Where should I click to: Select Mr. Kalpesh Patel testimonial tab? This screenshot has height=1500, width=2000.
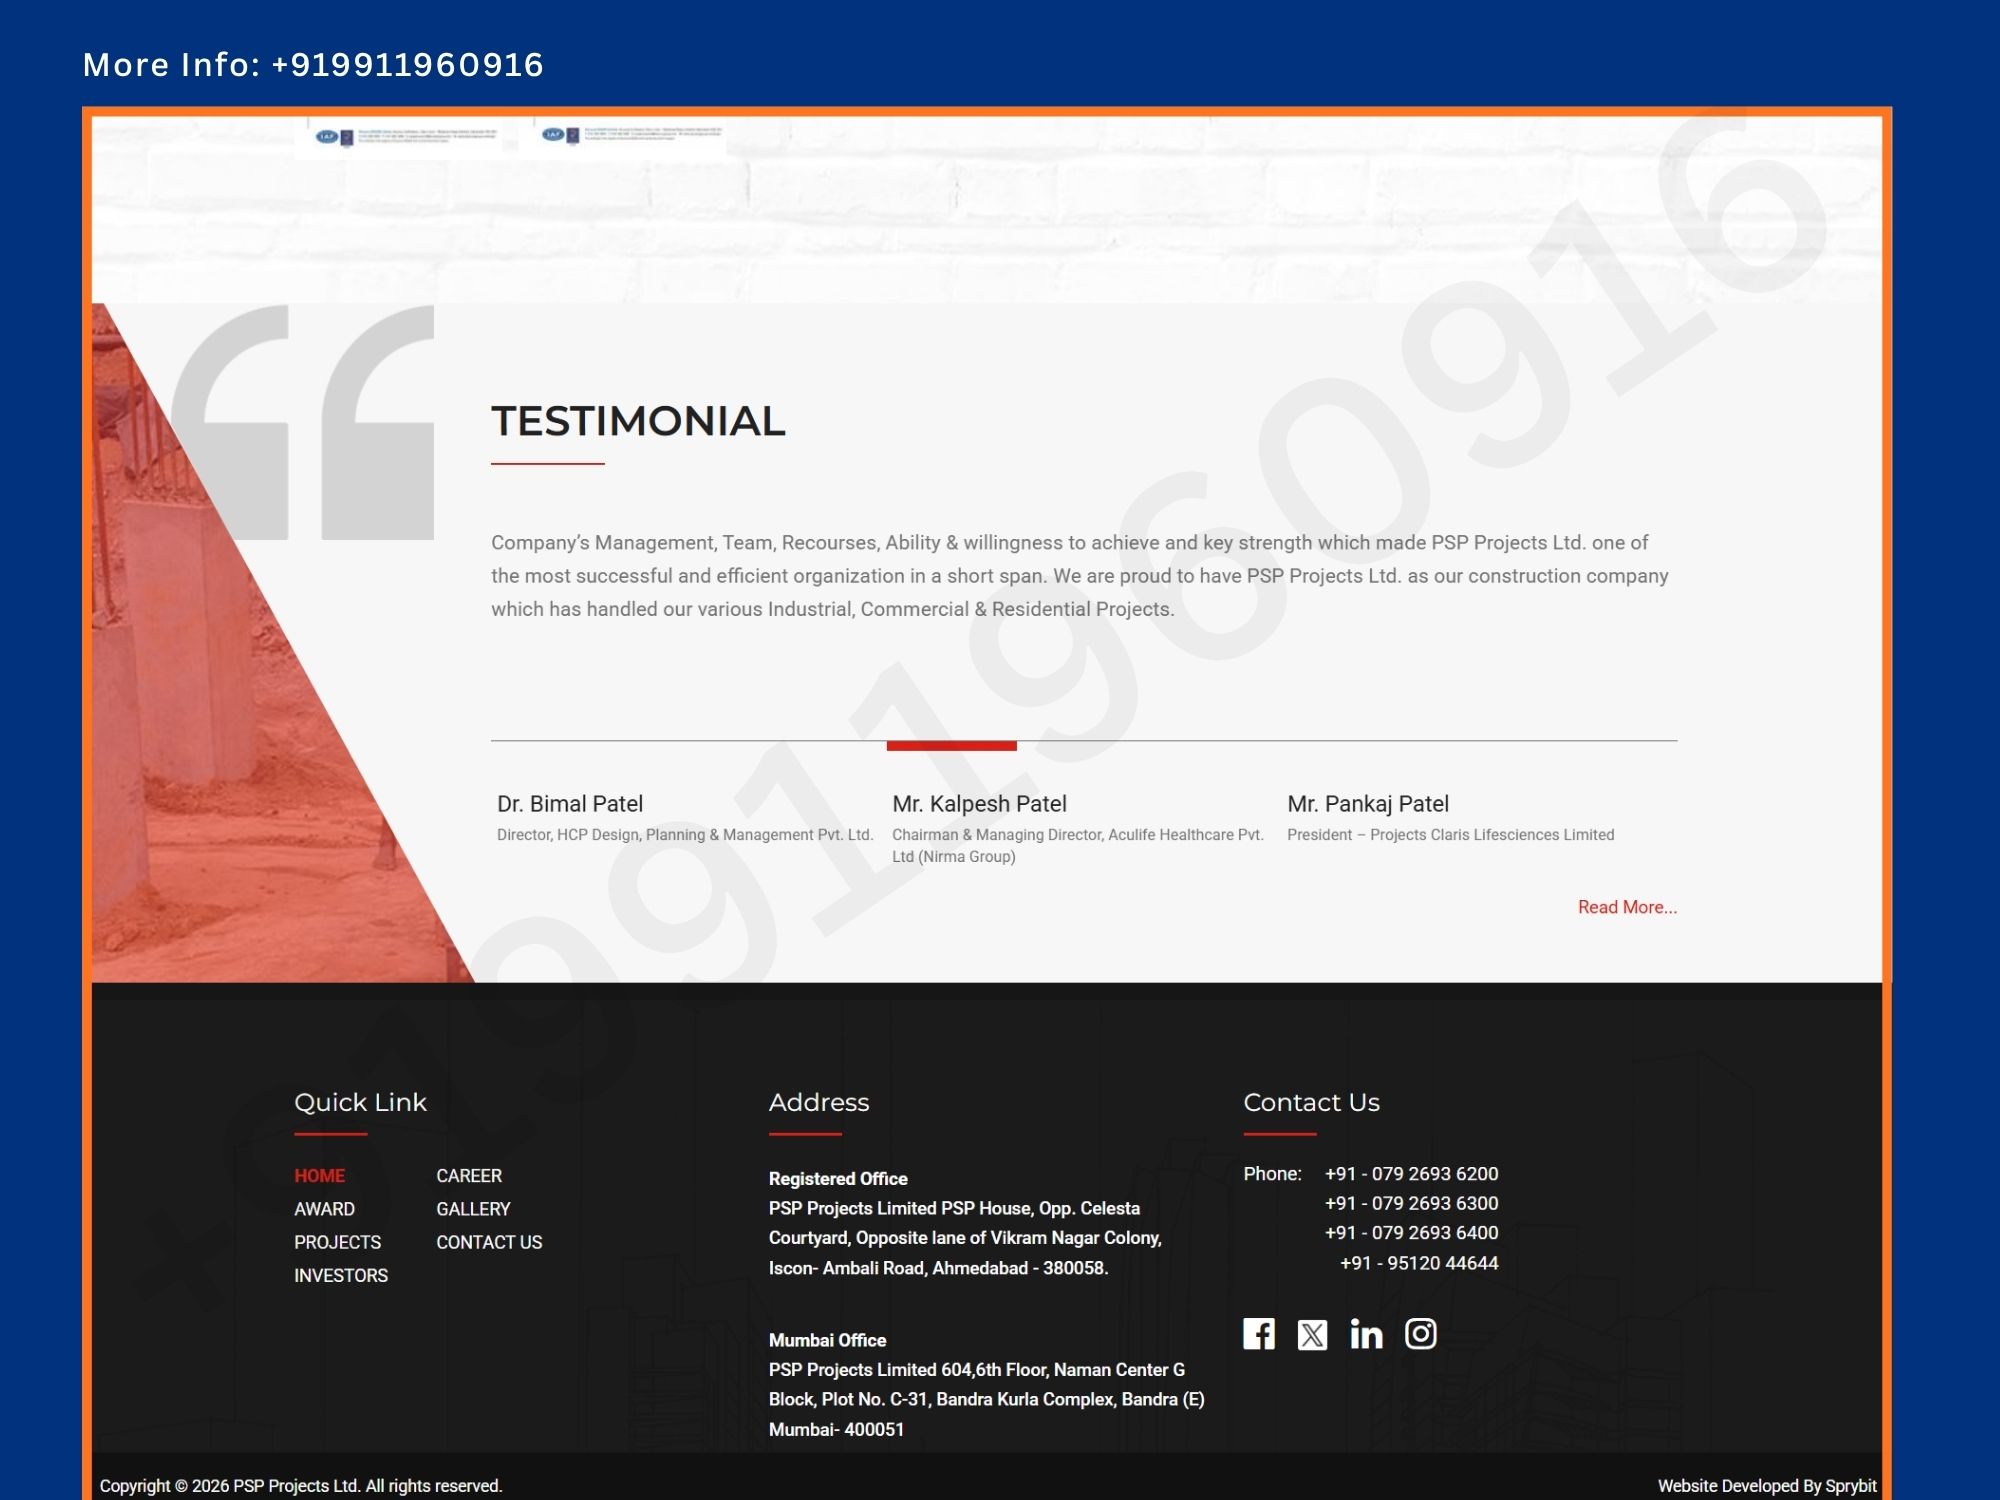(979, 804)
